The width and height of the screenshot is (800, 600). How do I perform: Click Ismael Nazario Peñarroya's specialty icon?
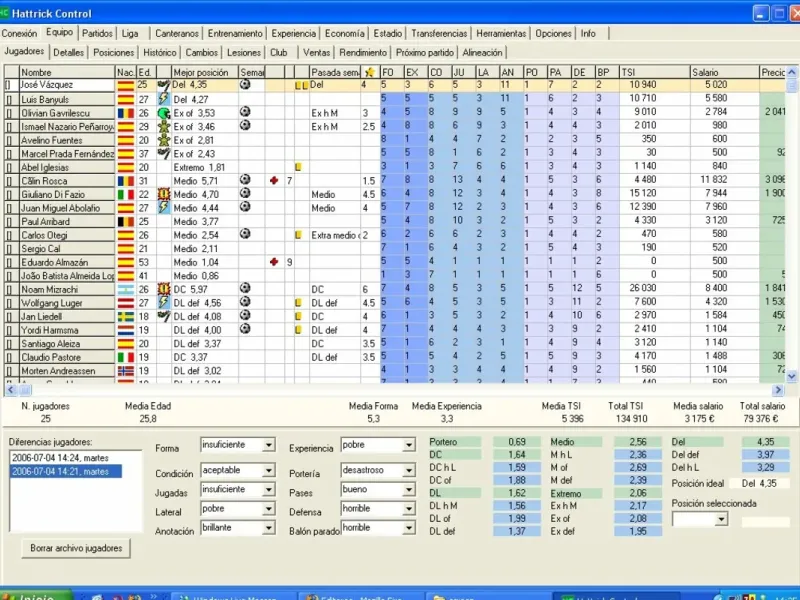pyautogui.click(x=164, y=126)
